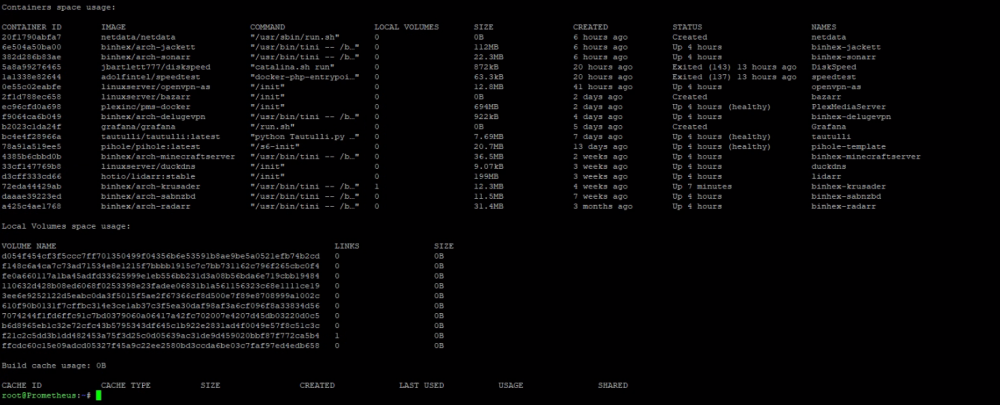Select the pihole/pihole:latest image entry
Screen dimensions: 1000x405
tap(151, 147)
